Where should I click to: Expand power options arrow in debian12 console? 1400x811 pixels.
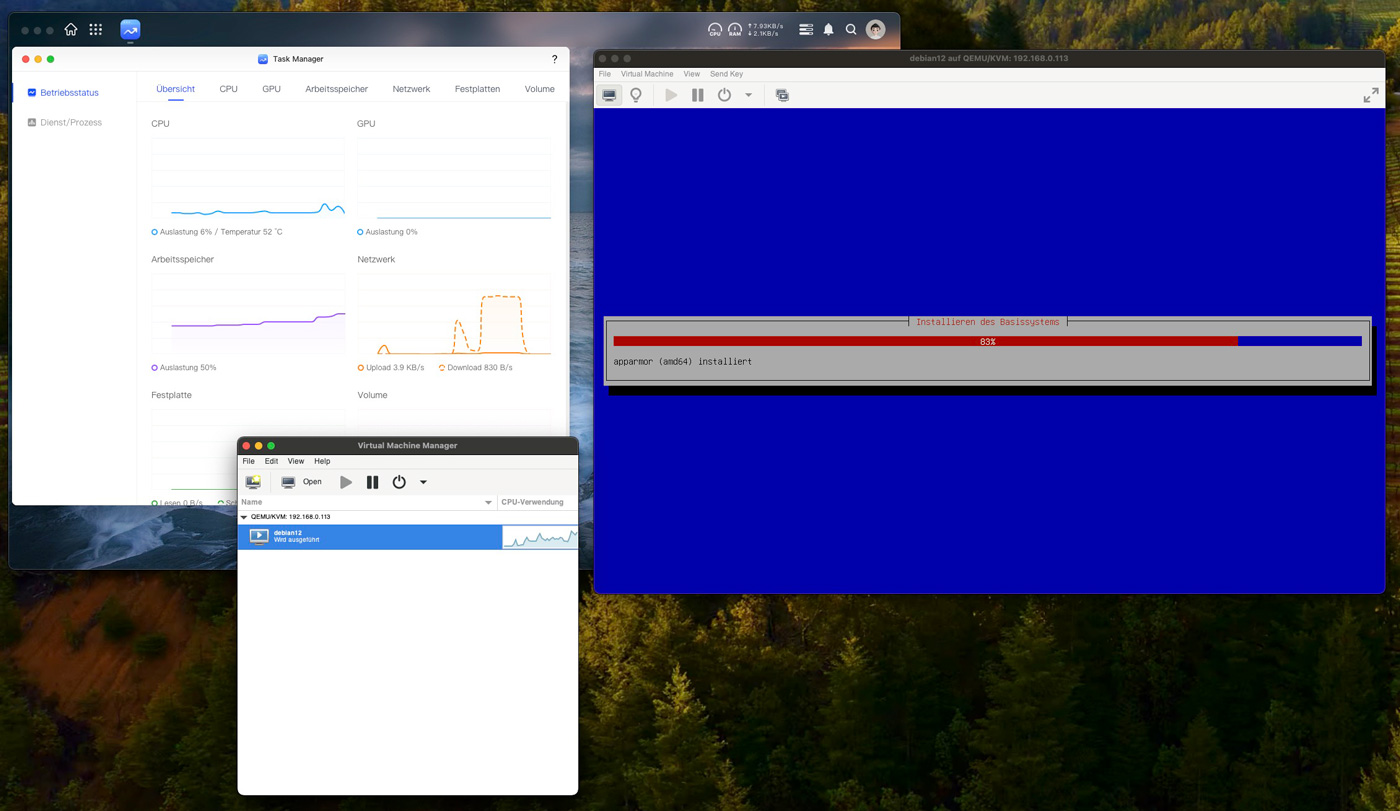coord(748,95)
